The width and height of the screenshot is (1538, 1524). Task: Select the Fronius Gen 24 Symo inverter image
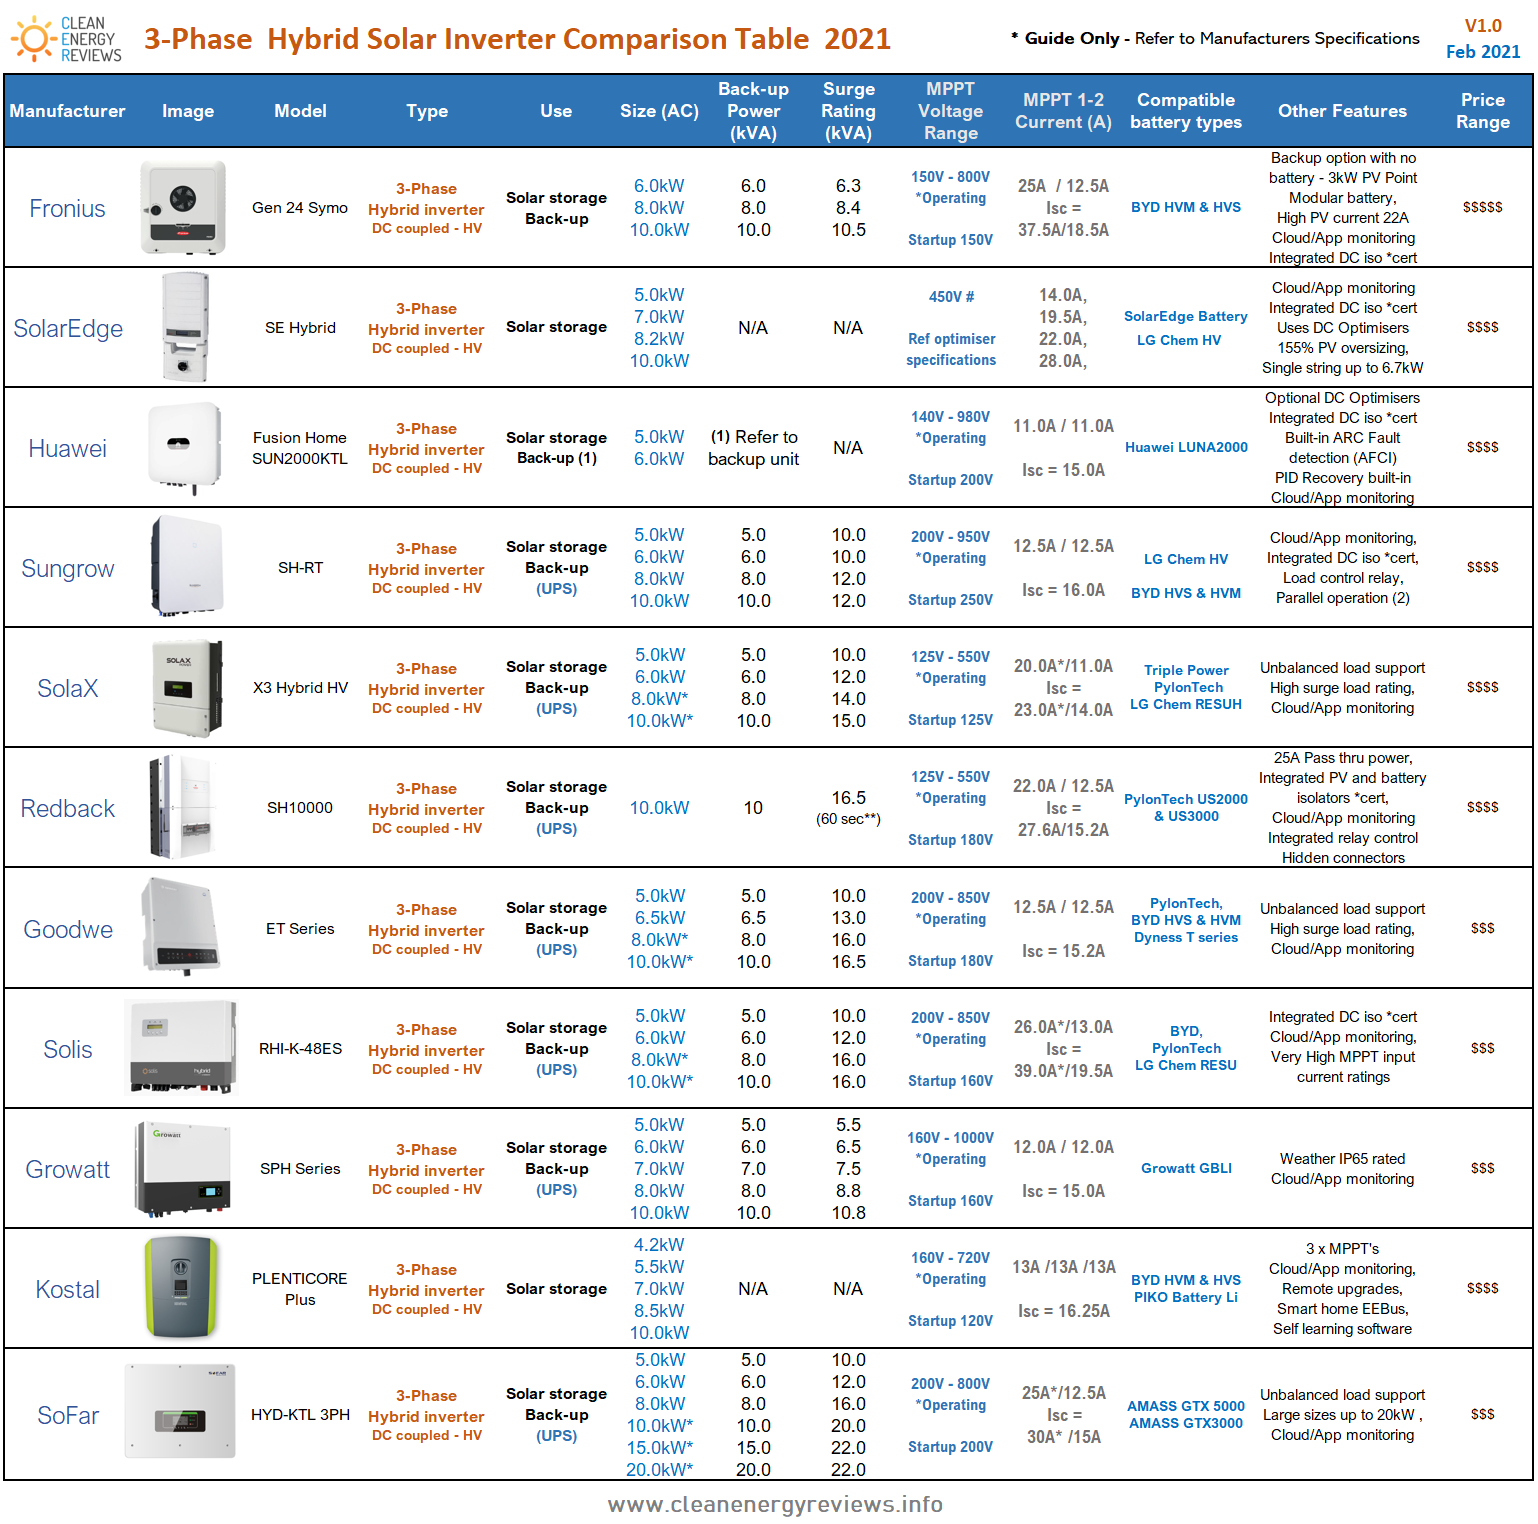coord(185,207)
